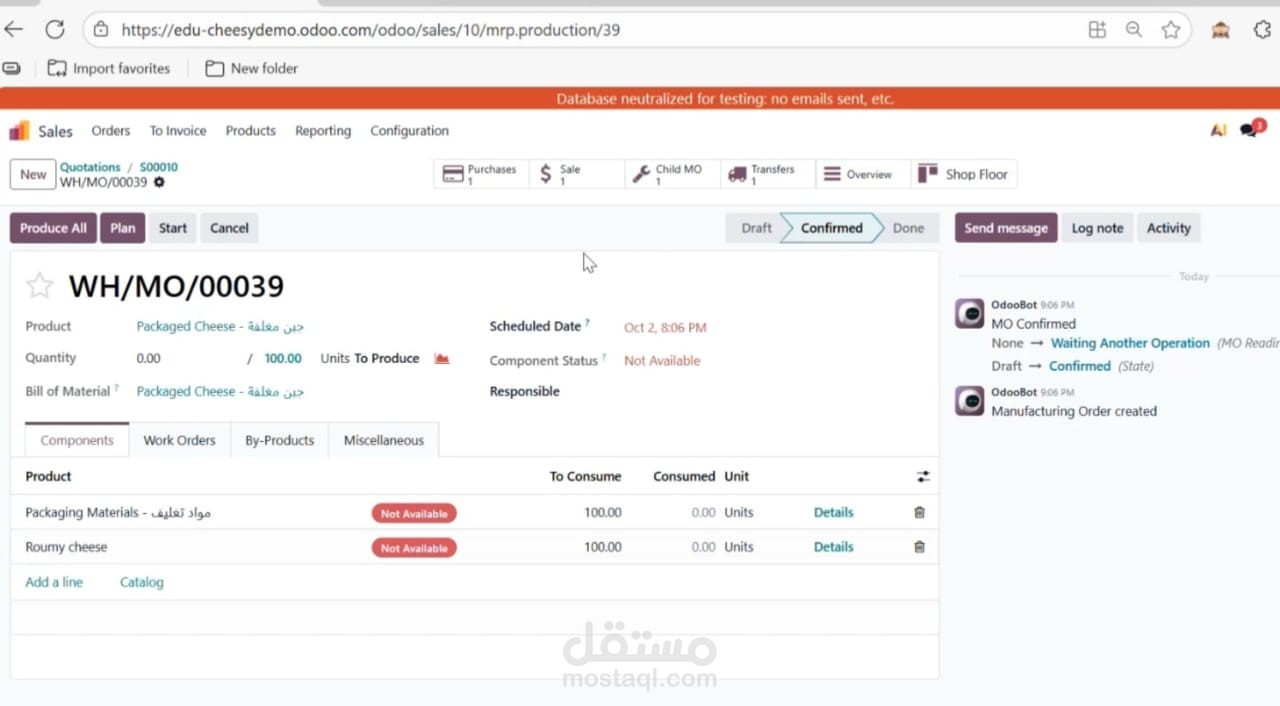
Task: Open the Child MO smart button
Action: [670, 174]
